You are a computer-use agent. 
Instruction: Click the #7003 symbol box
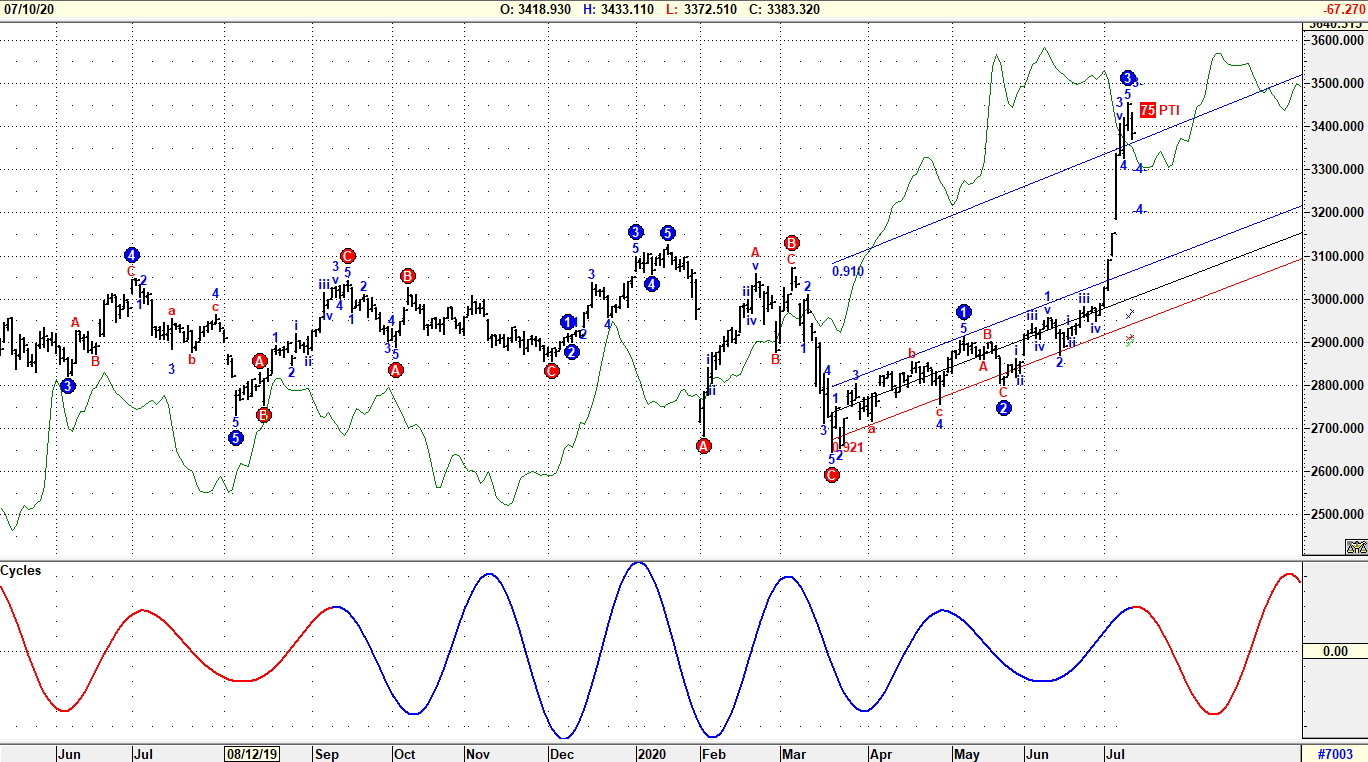click(x=1334, y=754)
